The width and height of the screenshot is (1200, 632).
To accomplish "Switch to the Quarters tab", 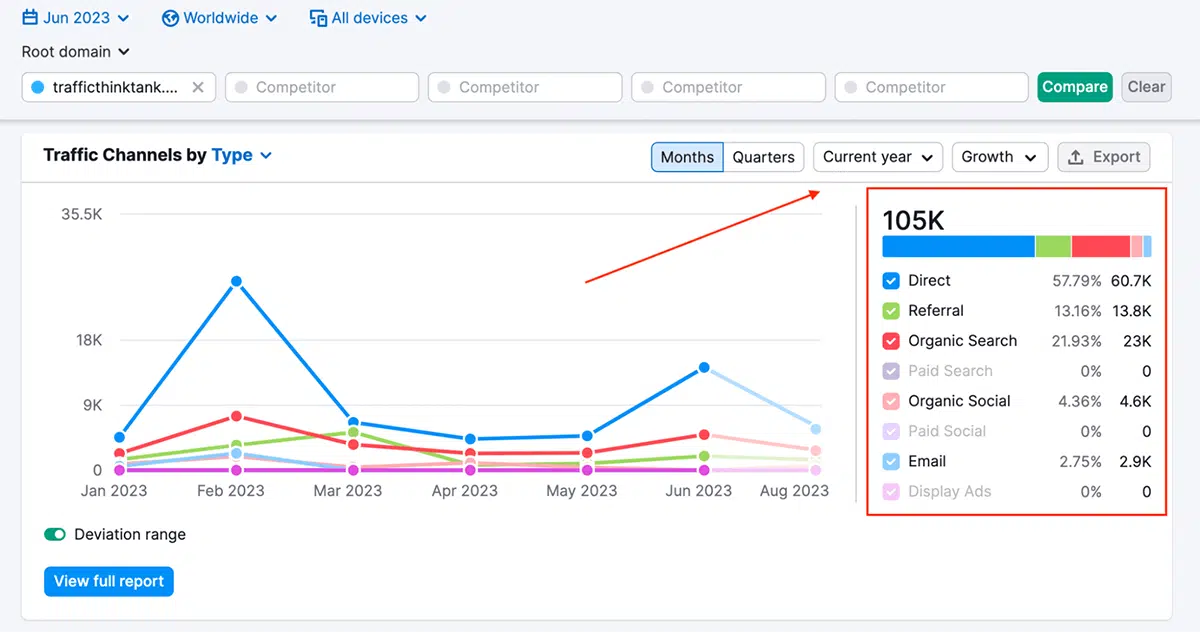I will pos(763,157).
